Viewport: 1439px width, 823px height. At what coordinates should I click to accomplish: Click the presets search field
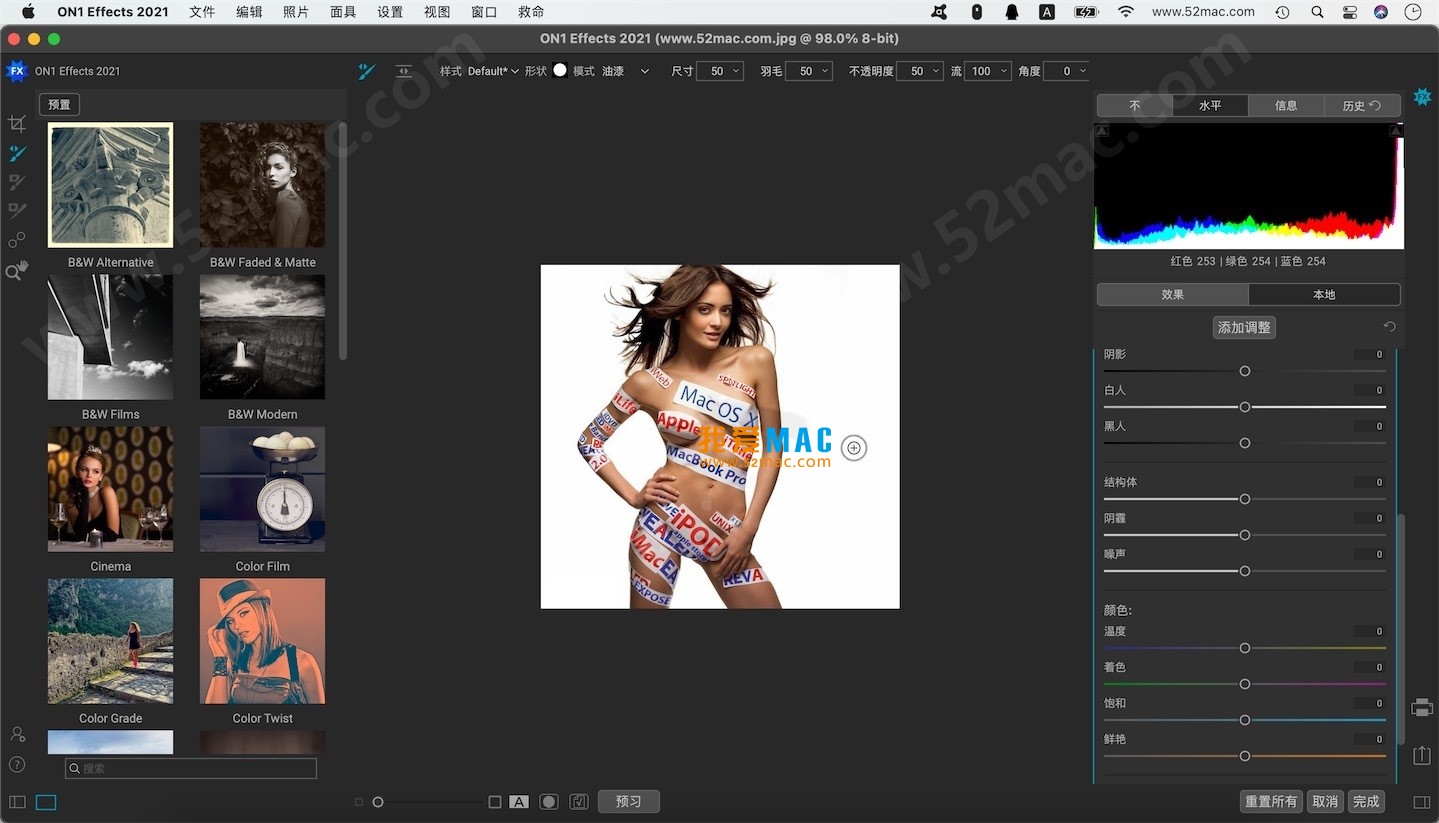(191, 768)
